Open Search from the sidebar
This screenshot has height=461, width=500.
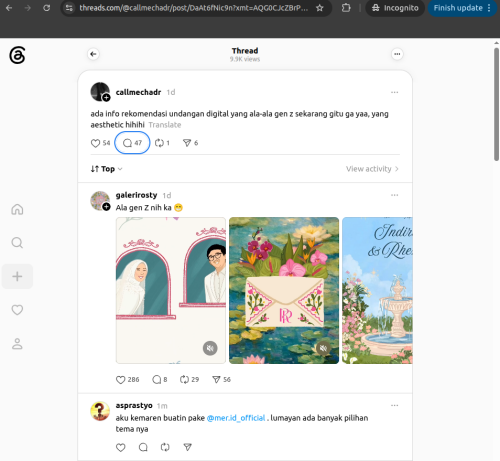pos(17,243)
